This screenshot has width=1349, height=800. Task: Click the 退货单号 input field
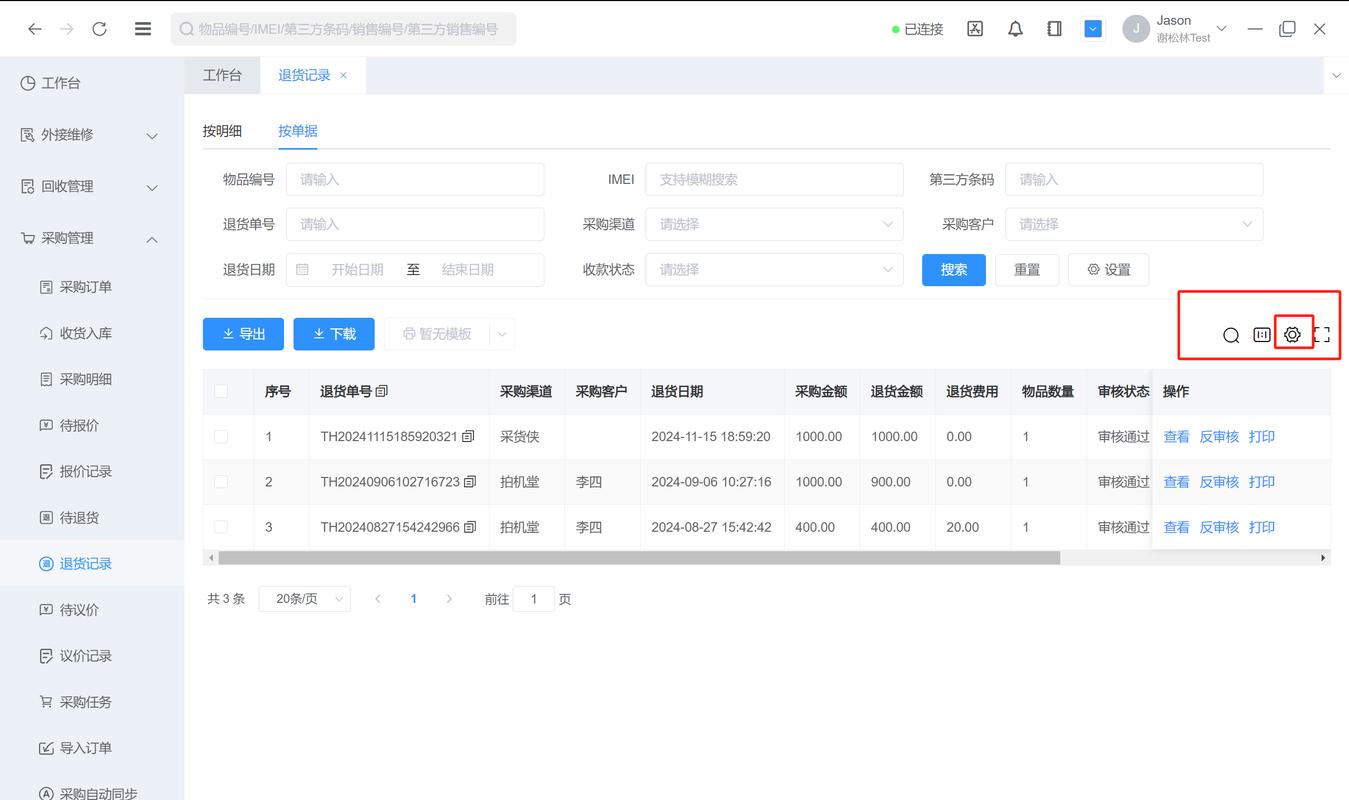[x=415, y=224]
